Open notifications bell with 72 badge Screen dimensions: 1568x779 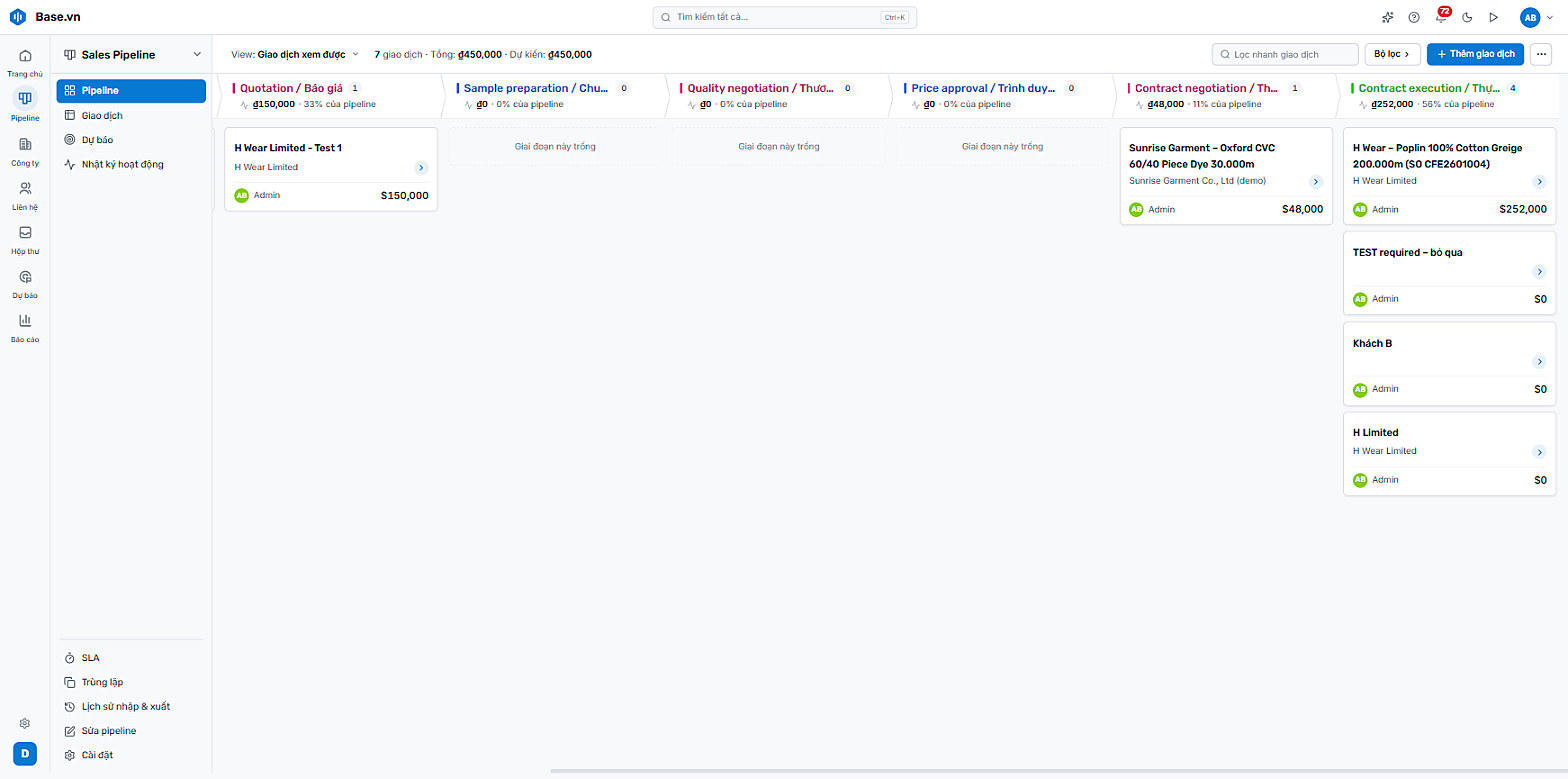point(1441,17)
